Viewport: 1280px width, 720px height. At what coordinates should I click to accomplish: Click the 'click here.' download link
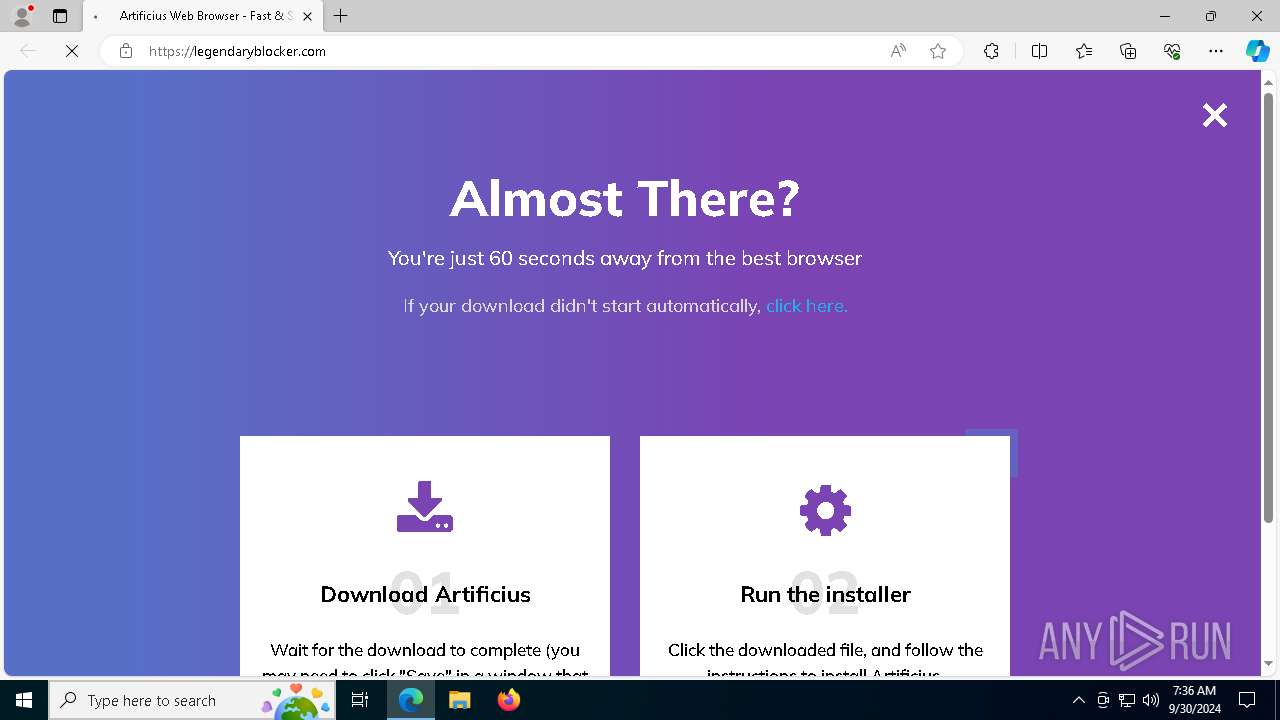806,306
